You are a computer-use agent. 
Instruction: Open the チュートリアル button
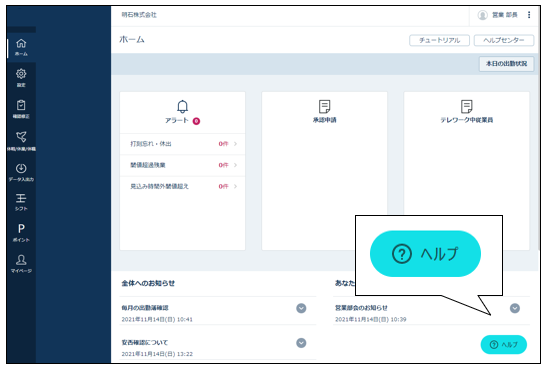440,40
